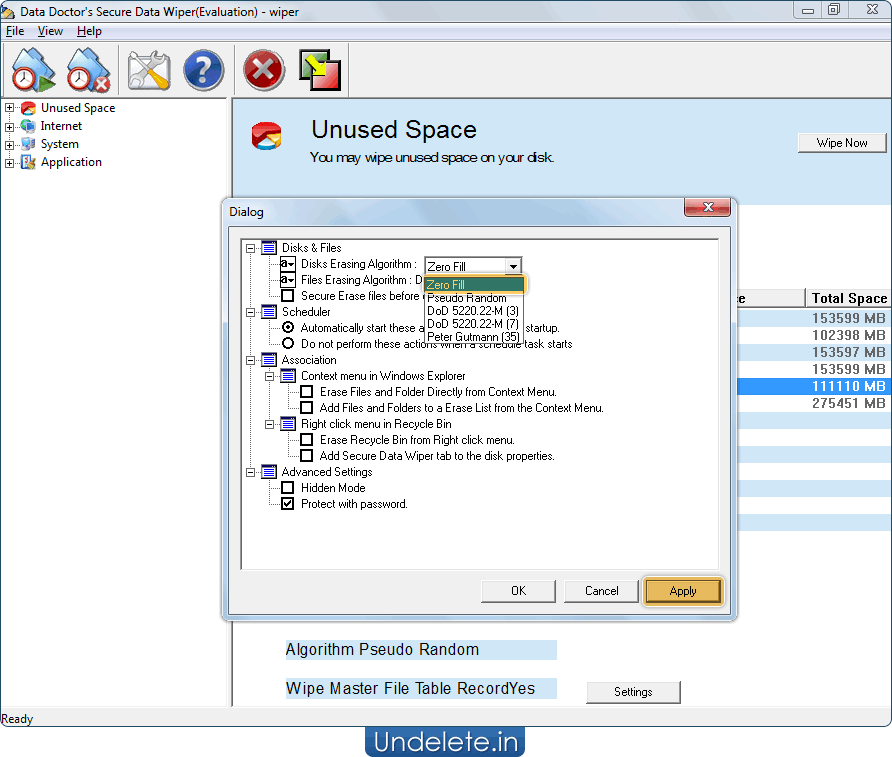
Task: Collapse the Advanced Settings section
Action: 250,472
